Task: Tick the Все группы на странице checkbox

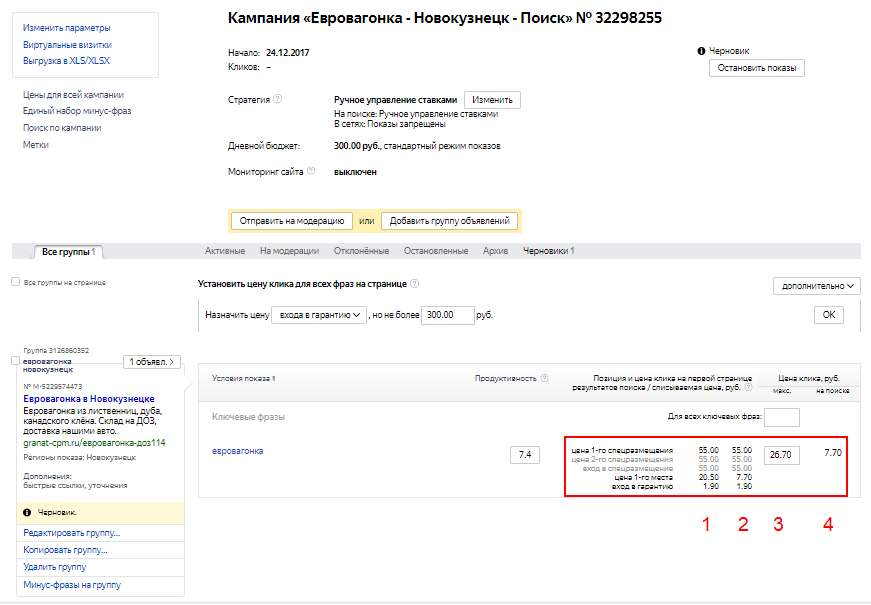Action: click(x=16, y=282)
